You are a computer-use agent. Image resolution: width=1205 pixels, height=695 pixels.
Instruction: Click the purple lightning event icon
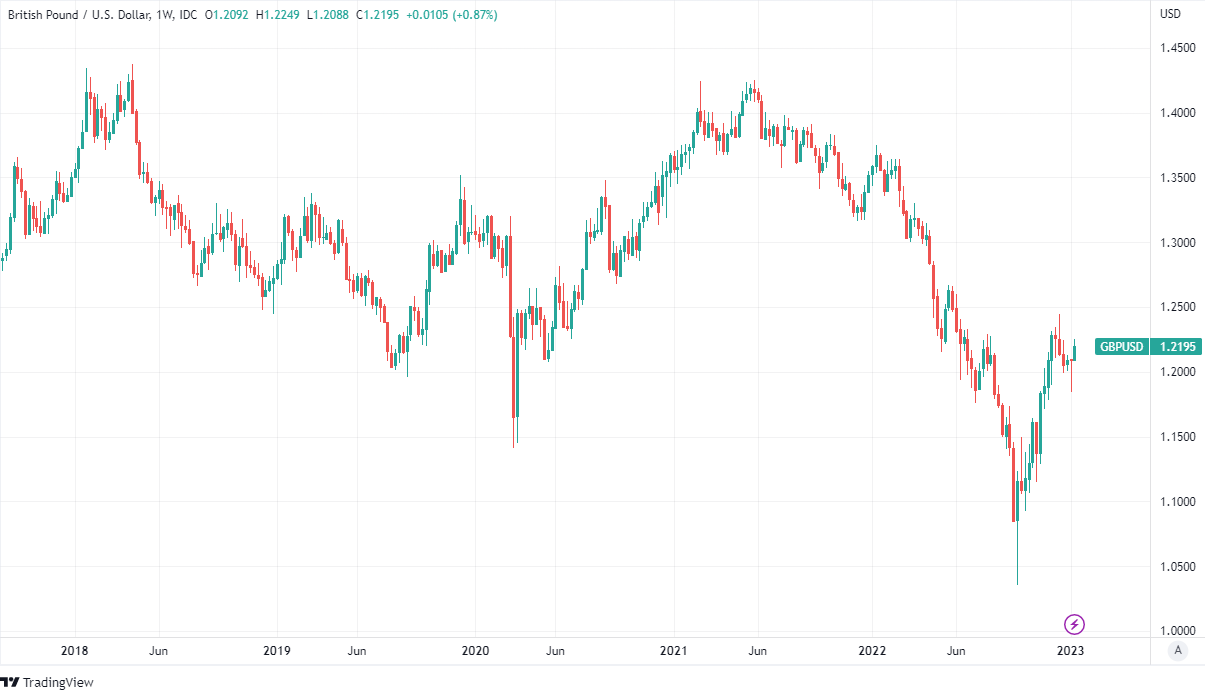1074,624
